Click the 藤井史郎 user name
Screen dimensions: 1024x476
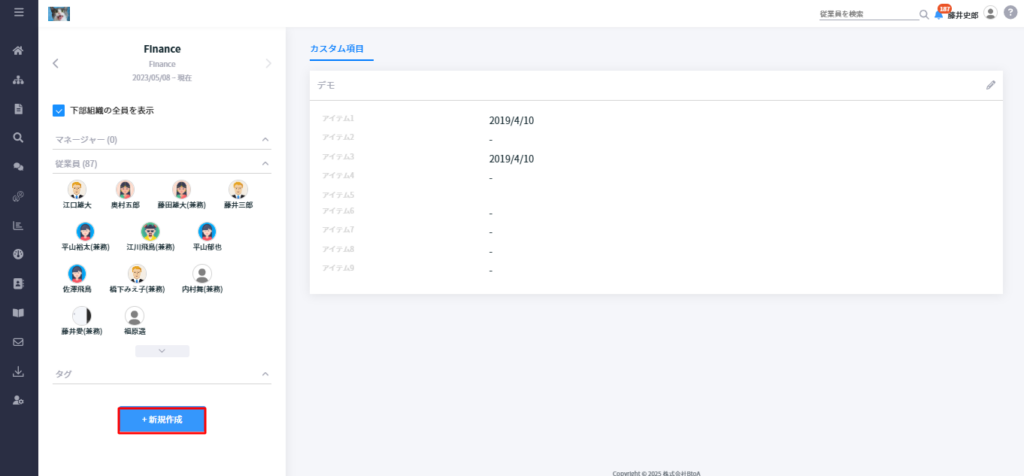tap(963, 14)
